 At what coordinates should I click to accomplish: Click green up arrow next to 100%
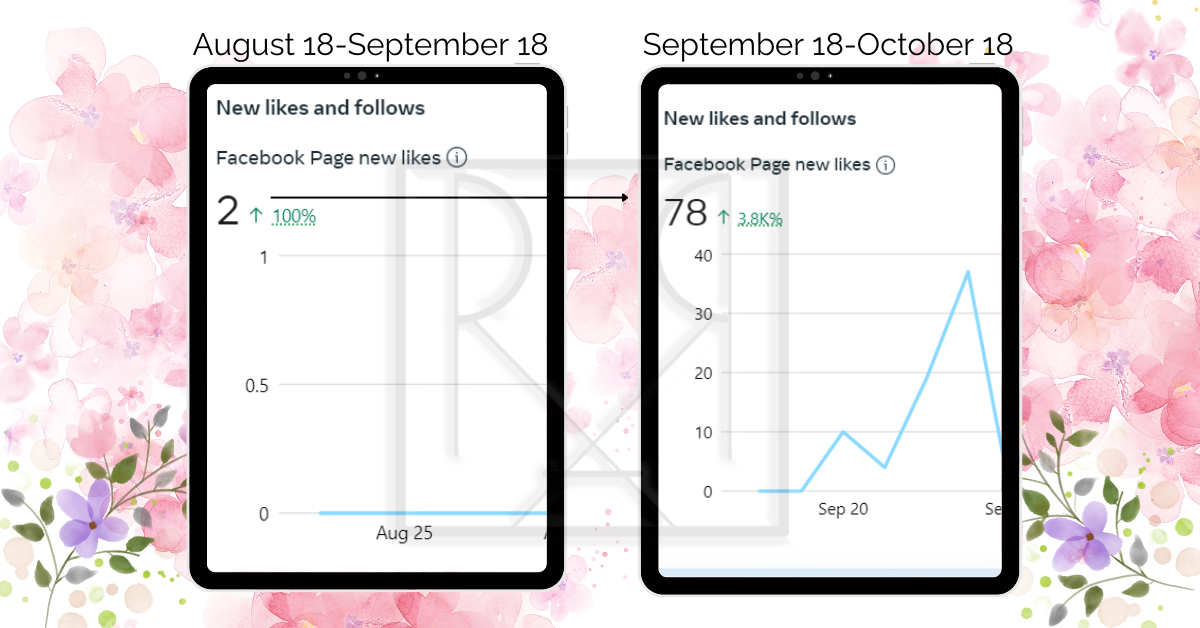pyautogui.click(x=256, y=214)
